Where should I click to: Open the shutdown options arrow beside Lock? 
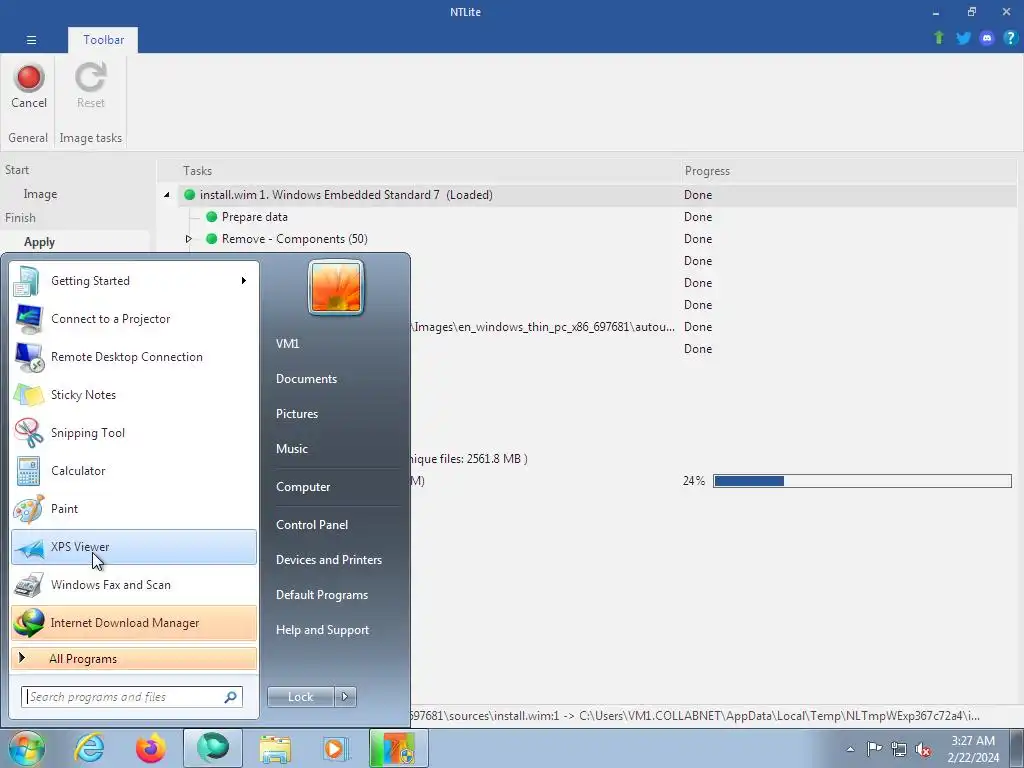pyautogui.click(x=345, y=697)
